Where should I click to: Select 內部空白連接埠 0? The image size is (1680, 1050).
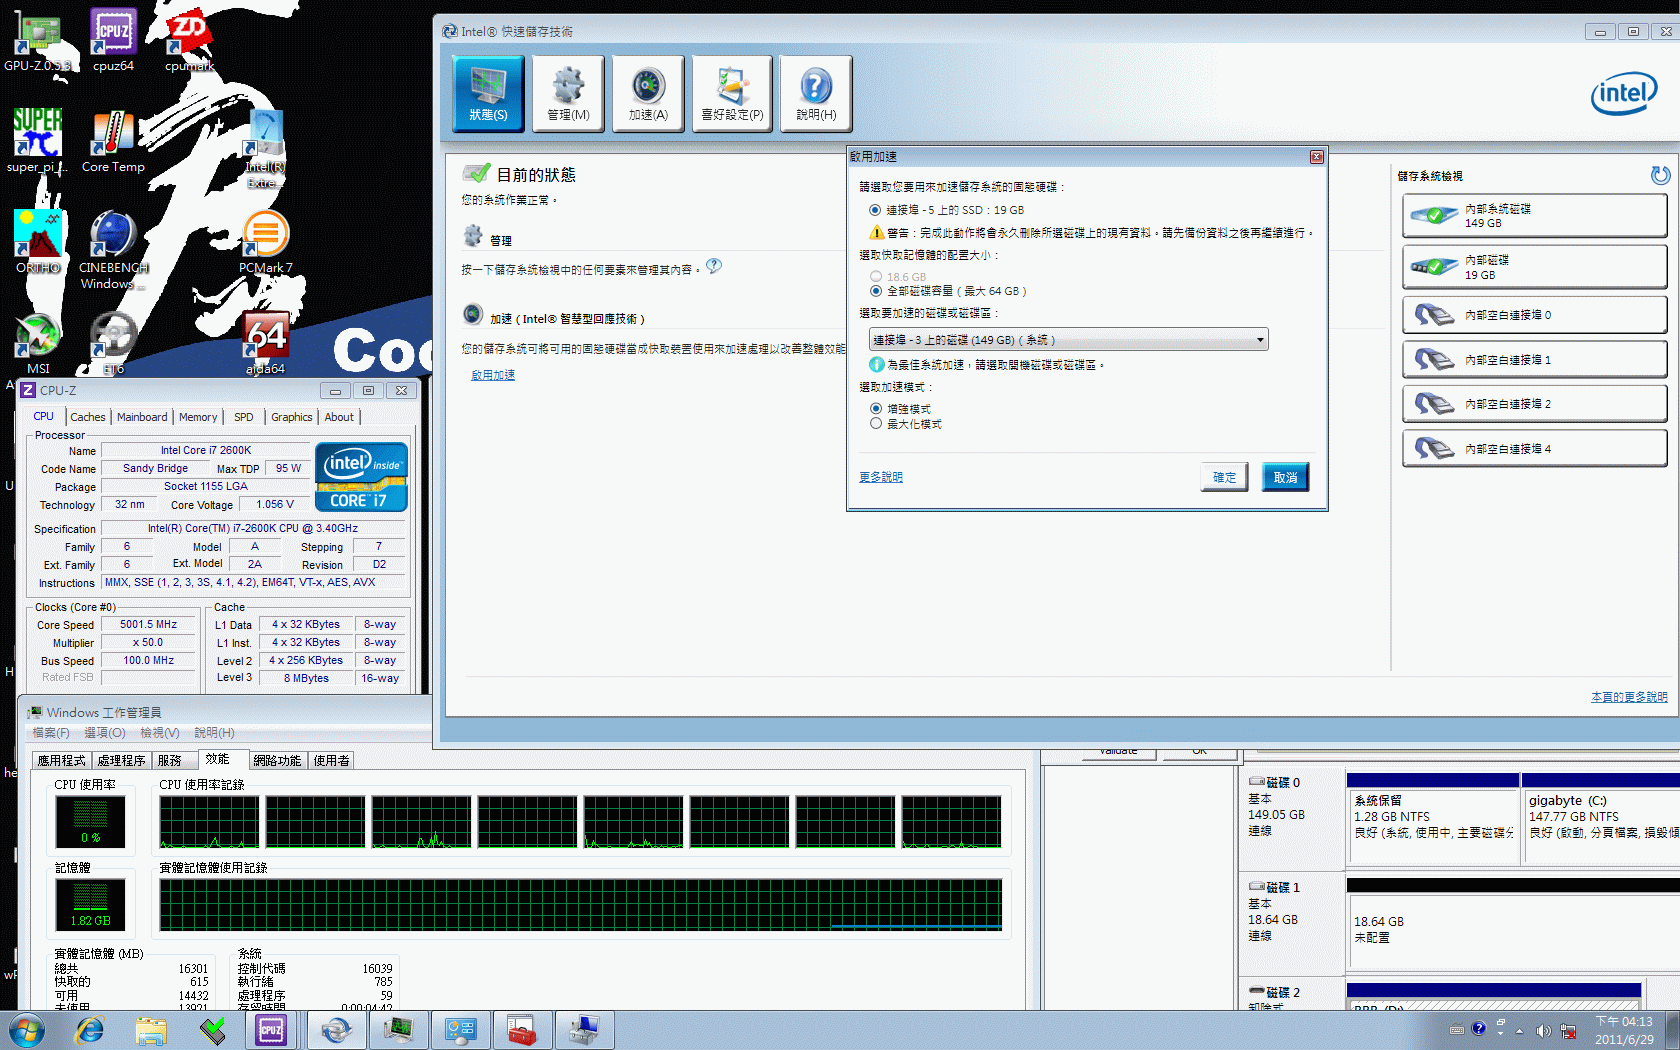click(1534, 315)
